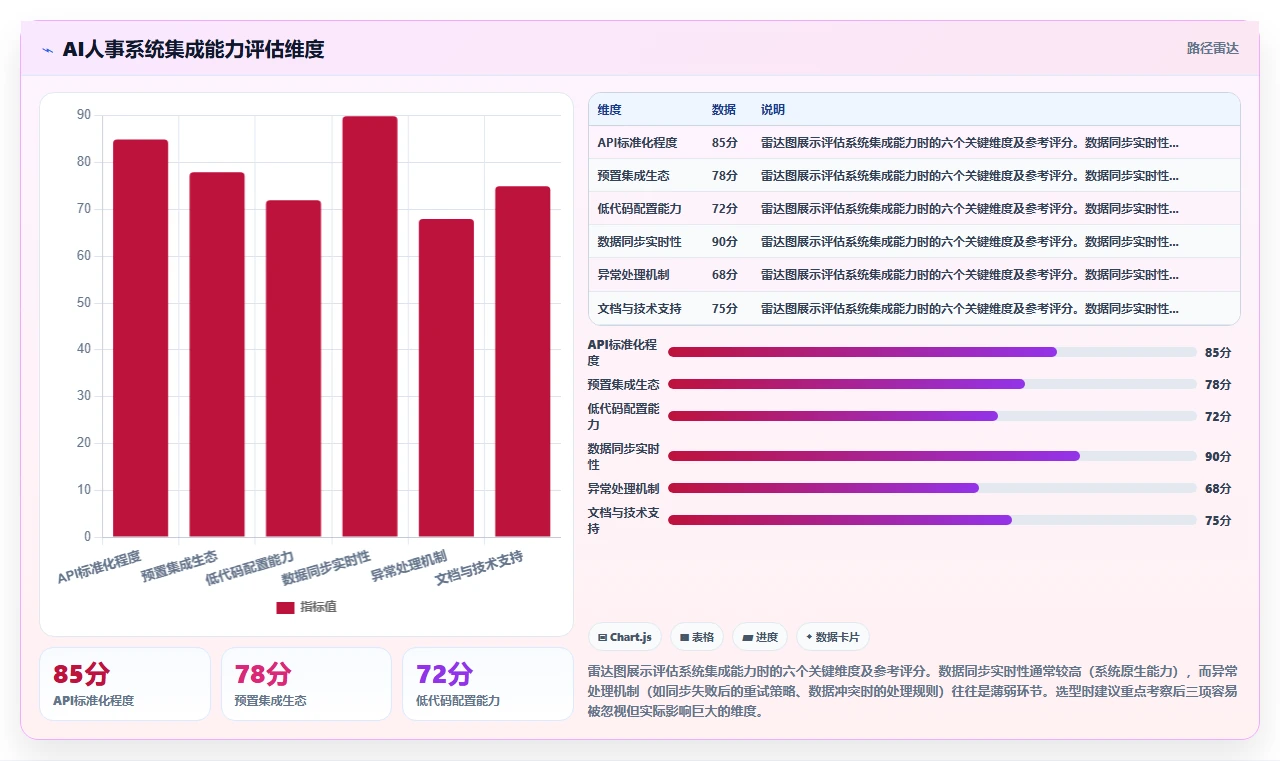This screenshot has height=761, width=1280.
Task: Click the 75分 value beside the progress bar
Action: [1218, 520]
